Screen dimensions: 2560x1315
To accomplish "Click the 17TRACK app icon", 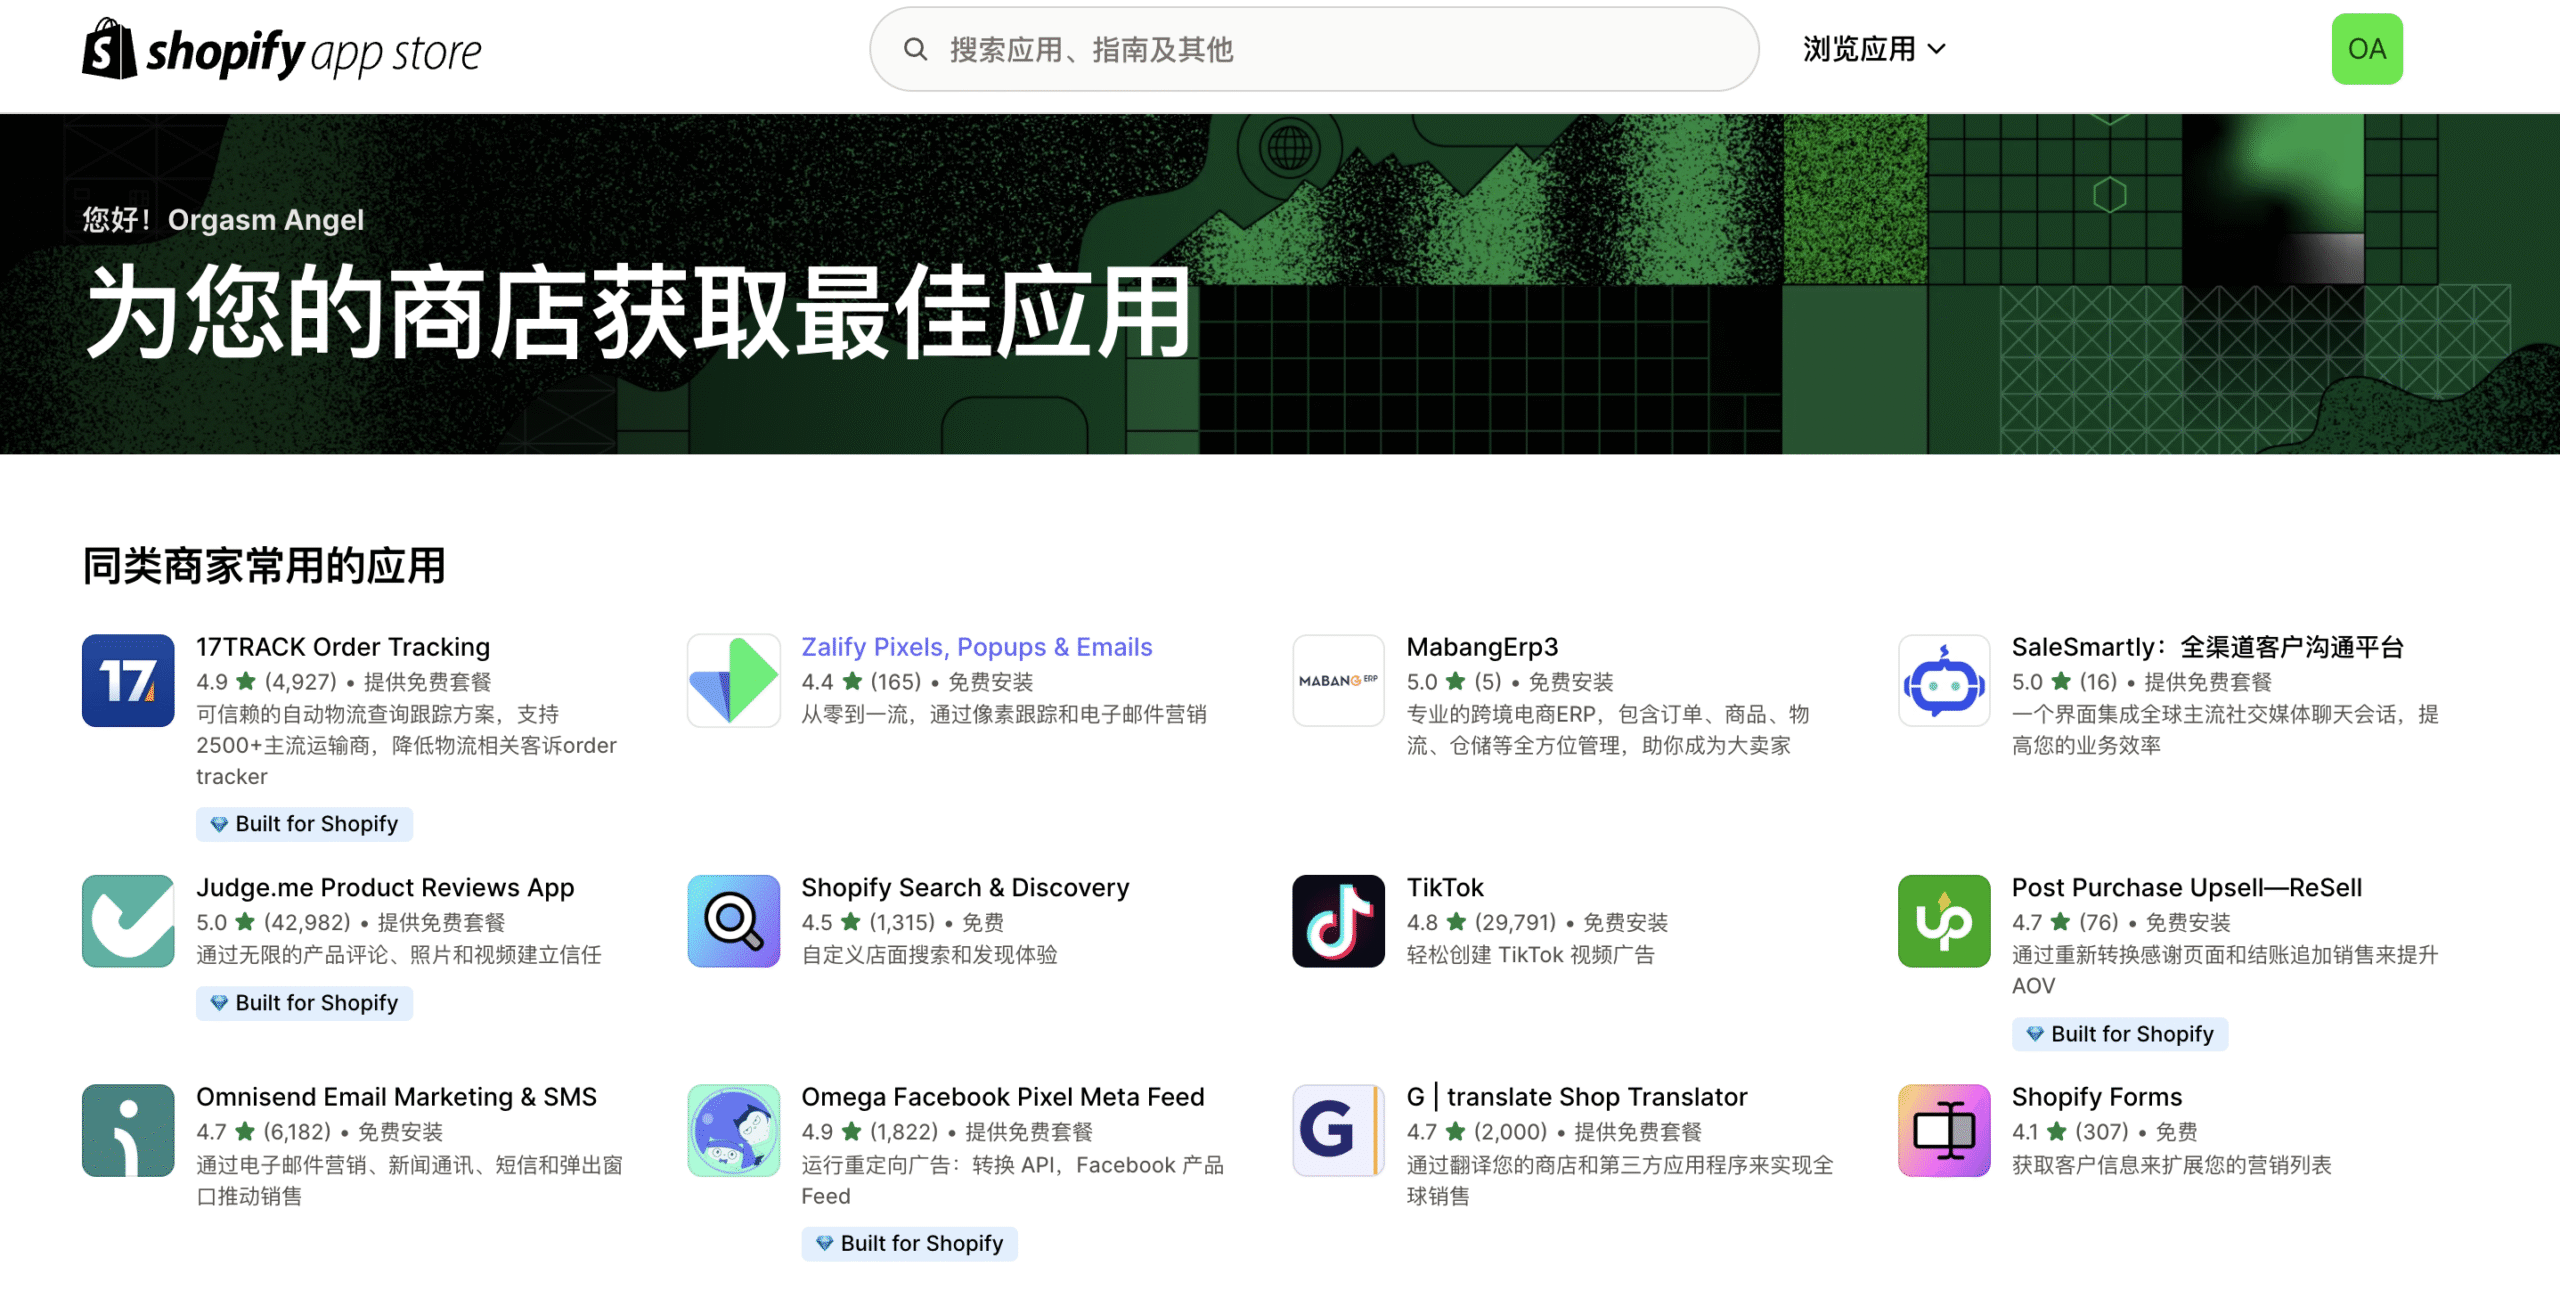I will tap(128, 680).
